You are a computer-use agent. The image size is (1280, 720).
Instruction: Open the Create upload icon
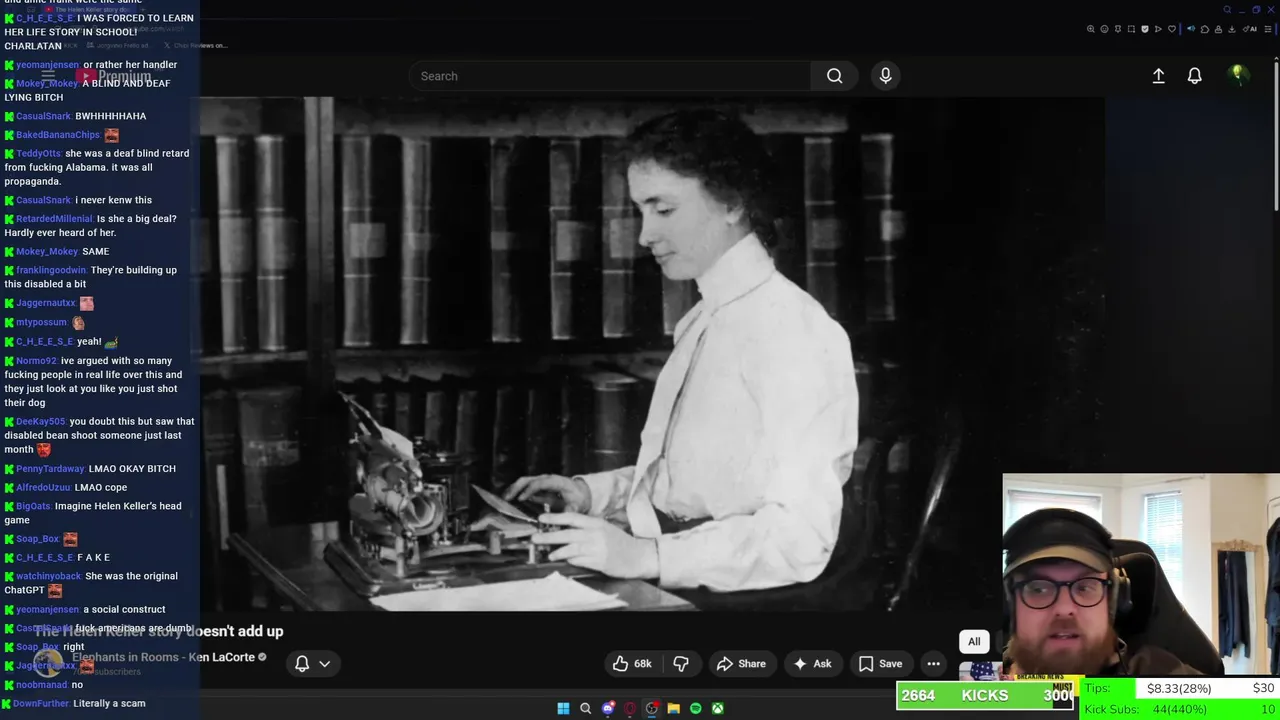(x=1158, y=76)
